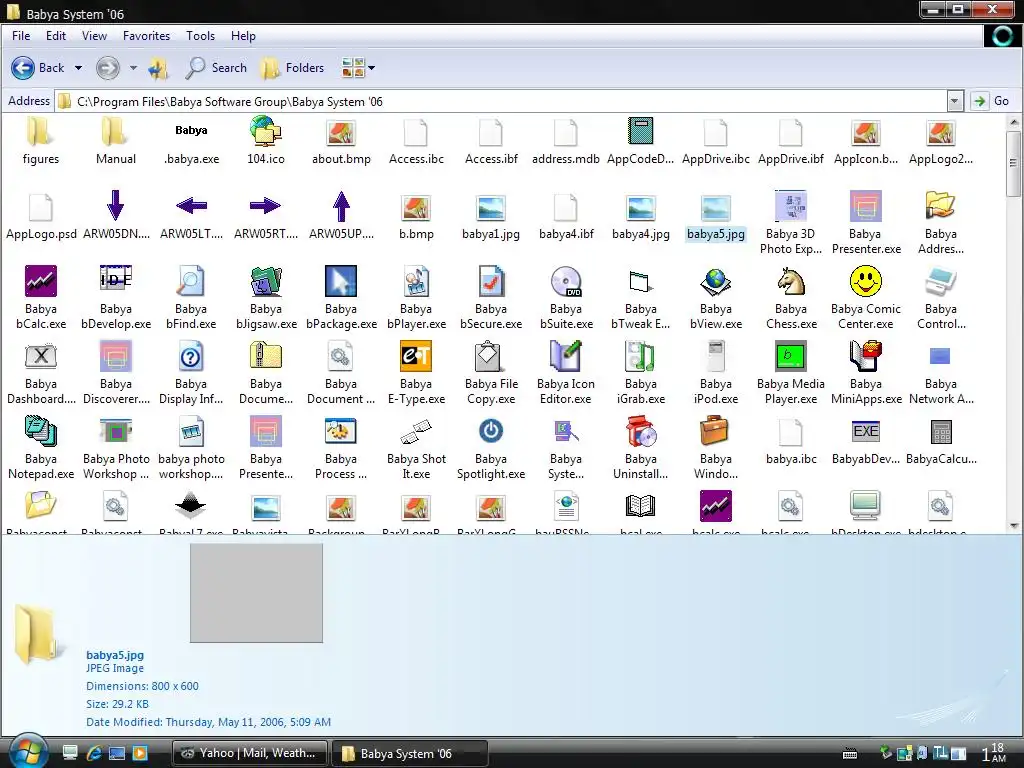The height and width of the screenshot is (768, 1024).
Task: Open the File menu
Action: tap(21, 36)
